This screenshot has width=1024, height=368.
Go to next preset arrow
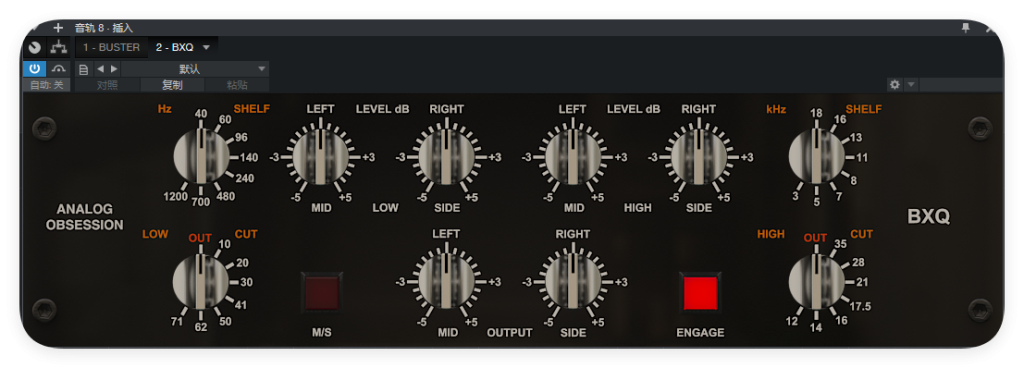point(114,69)
